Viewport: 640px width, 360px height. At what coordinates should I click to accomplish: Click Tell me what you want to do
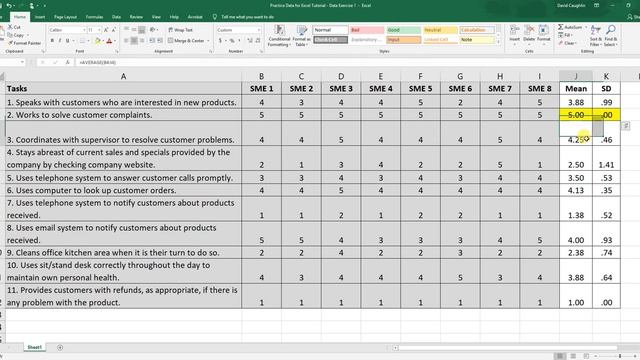click(247, 17)
